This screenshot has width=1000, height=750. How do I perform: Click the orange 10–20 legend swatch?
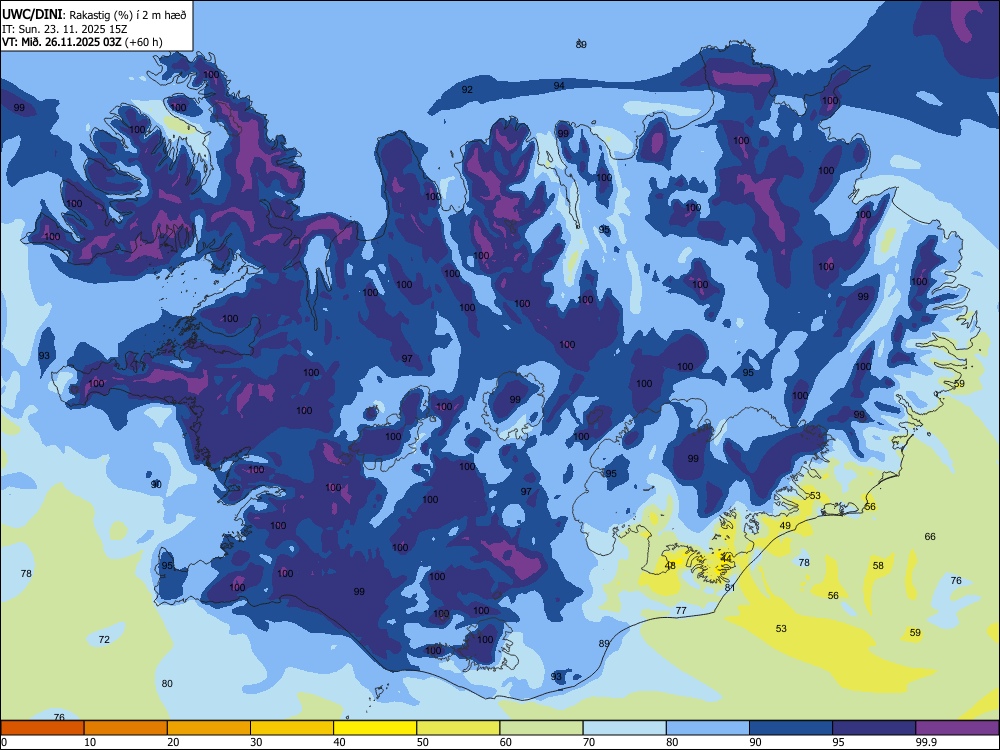coord(126,728)
